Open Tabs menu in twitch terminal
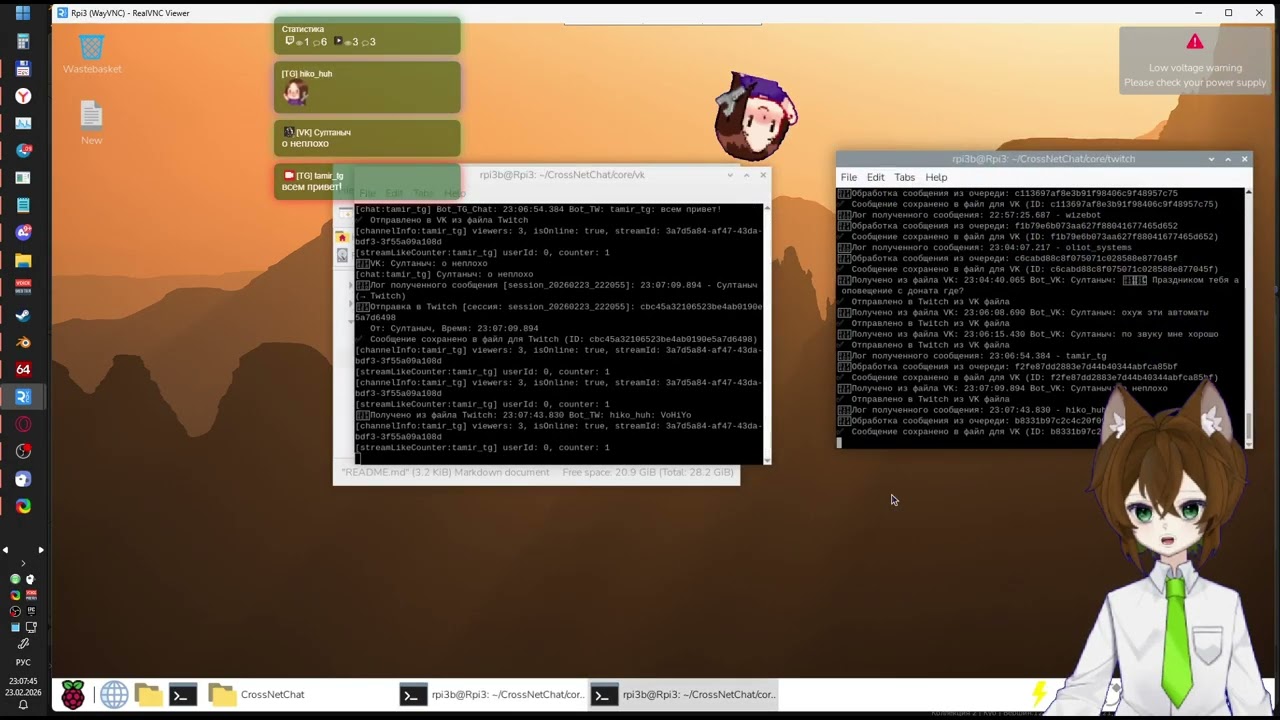Image resolution: width=1280 pixels, height=720 pixels. point(904,177)
